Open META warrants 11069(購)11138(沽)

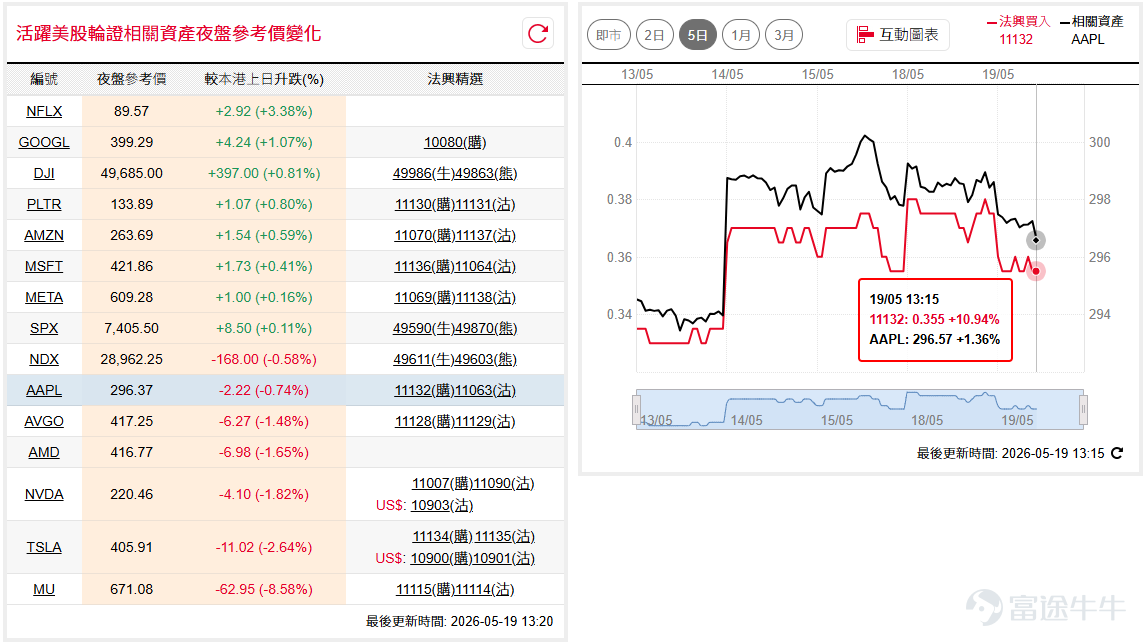pos(455,298)
